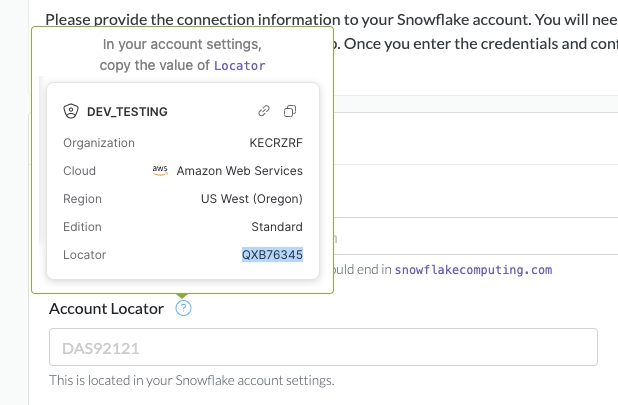
Task: Click the snowflakecomputing.com code text
Action: click(x=473, y=270)
